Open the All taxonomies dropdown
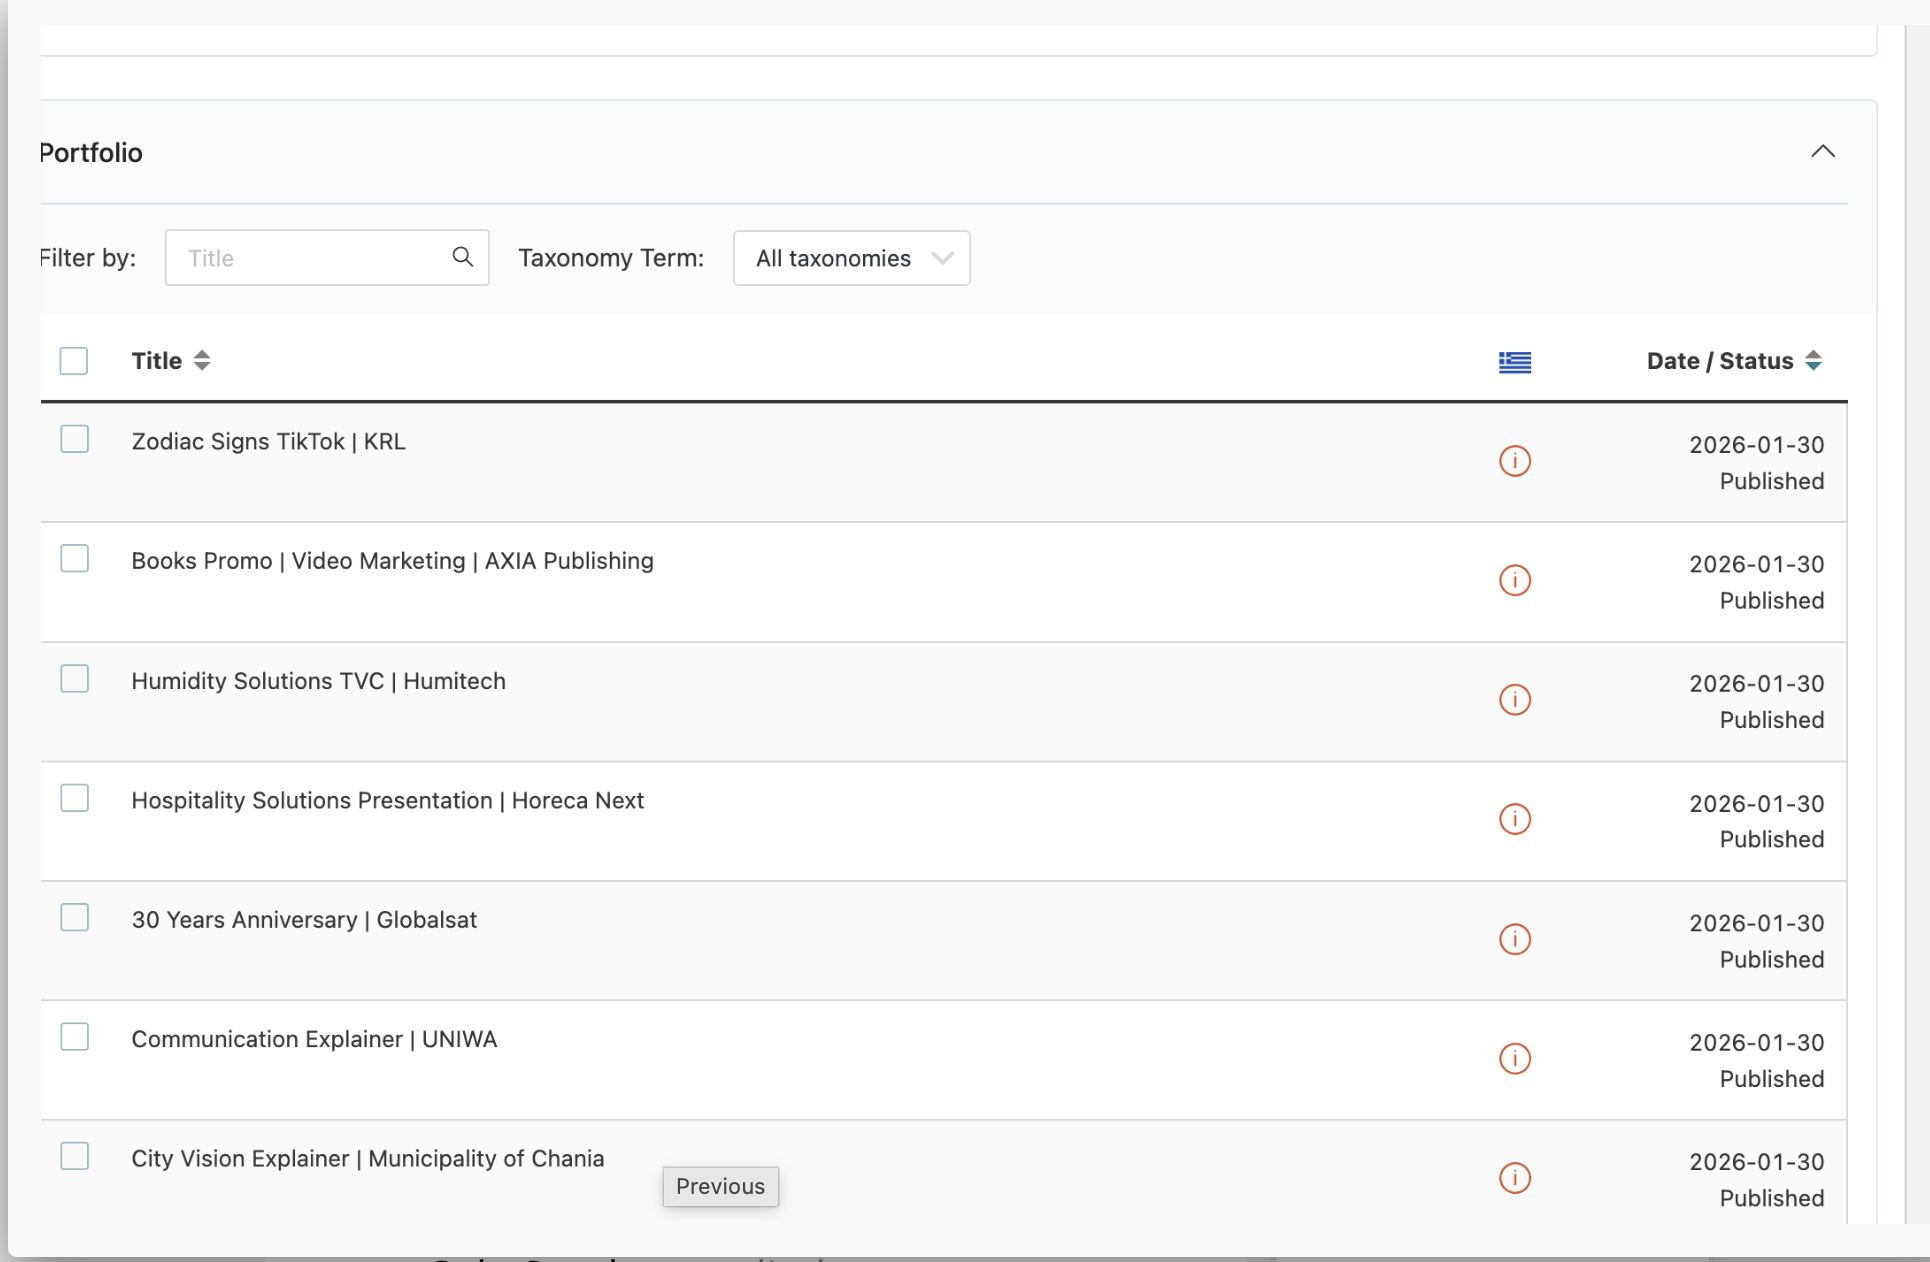1930x1262 pixels. tap(851, 258)
